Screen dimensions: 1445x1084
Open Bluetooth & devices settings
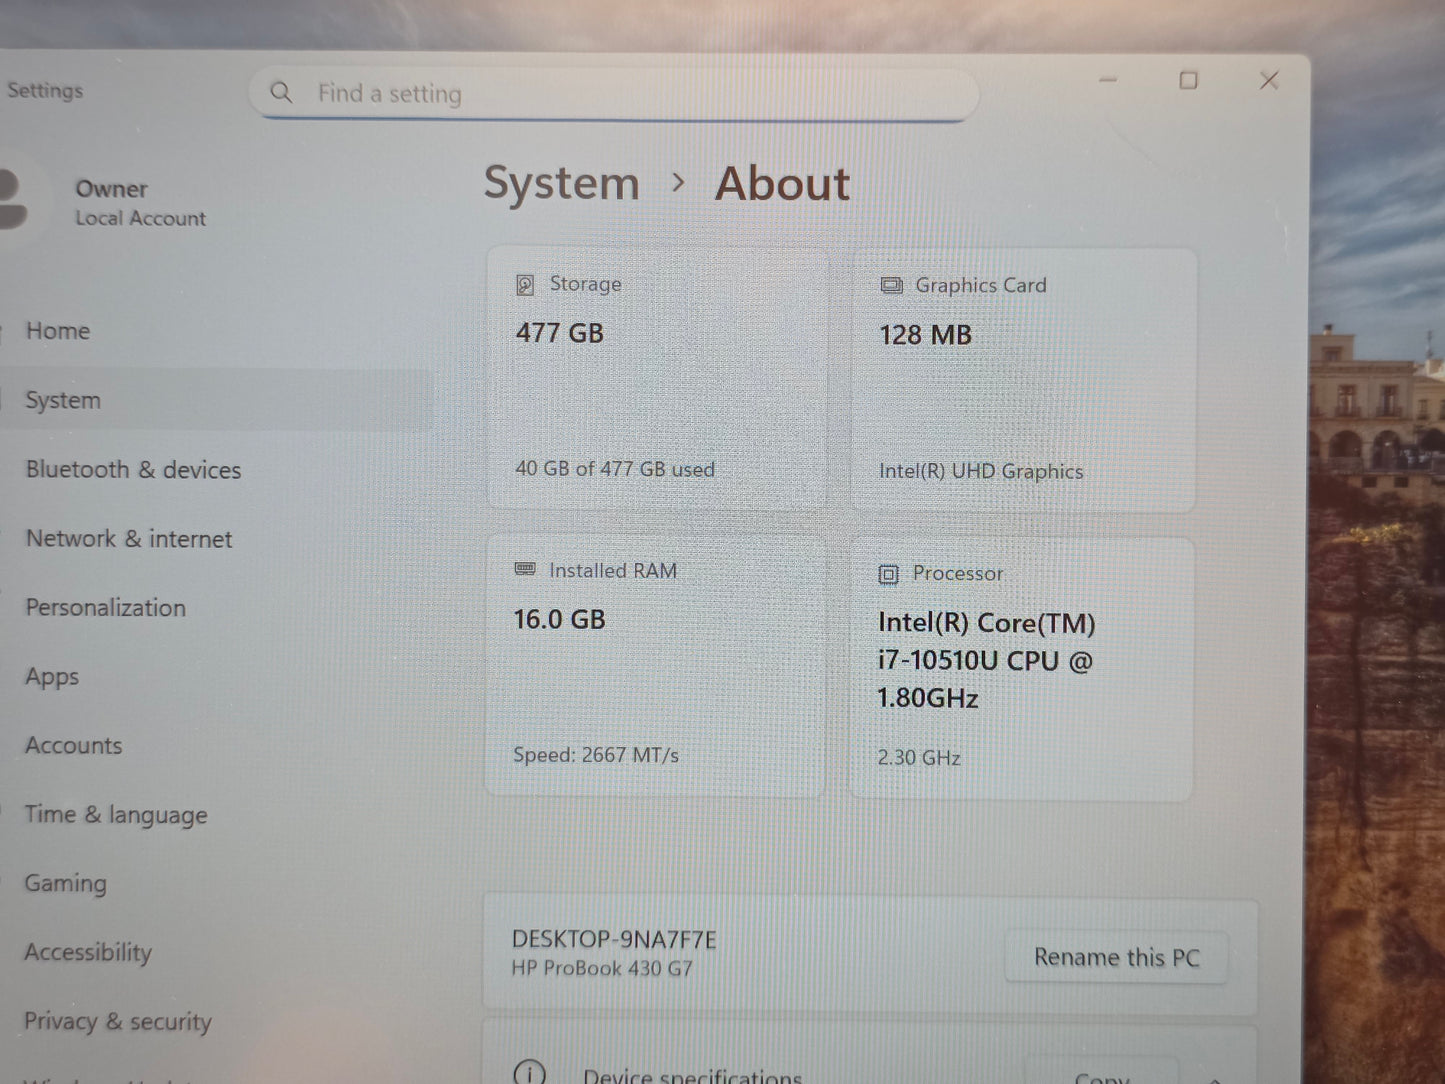coord(133,469)
